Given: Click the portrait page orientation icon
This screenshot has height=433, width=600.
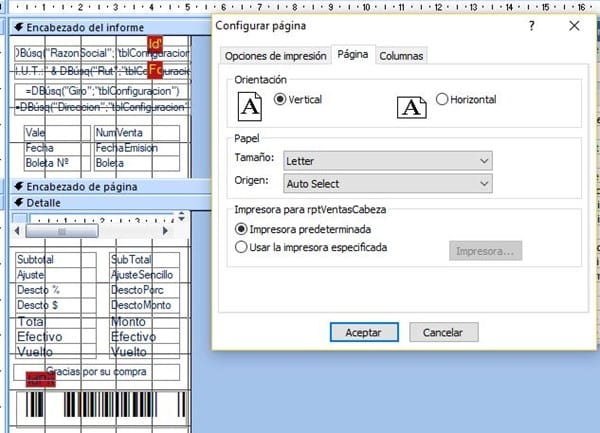Looking at the screenshot, I should [249, 106].
